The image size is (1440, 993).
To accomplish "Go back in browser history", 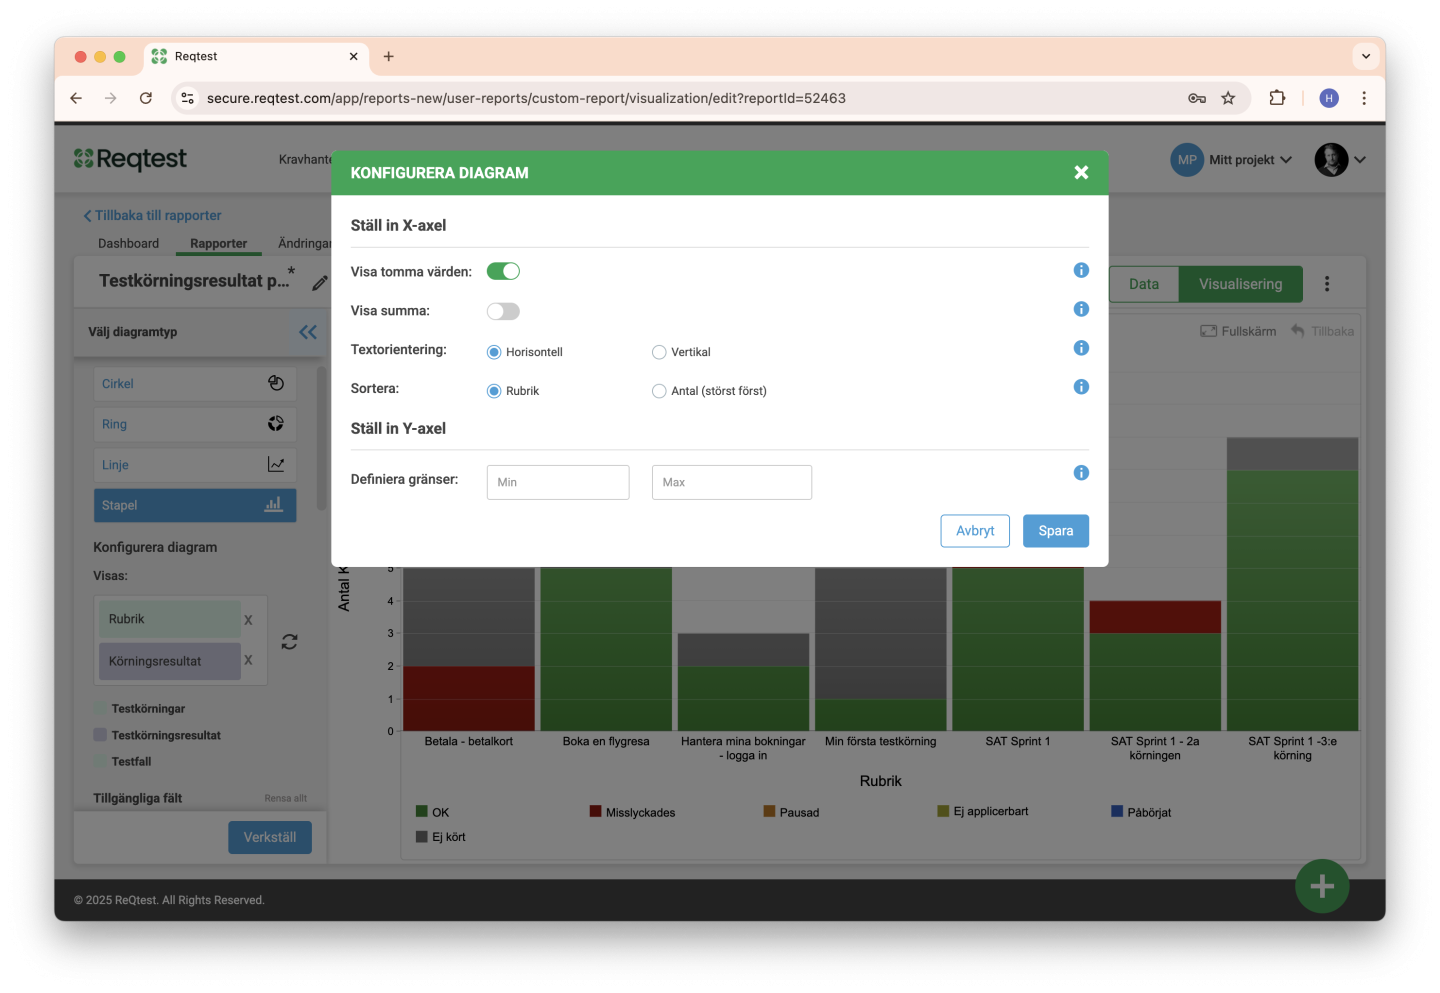I will point(76,98).
